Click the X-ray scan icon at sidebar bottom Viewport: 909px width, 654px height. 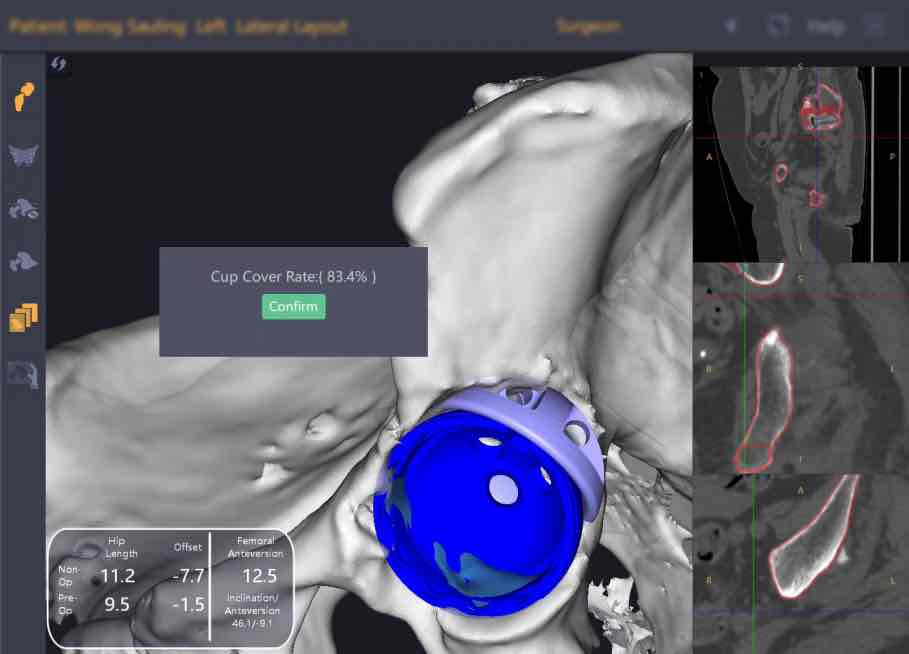pos(23,375)
